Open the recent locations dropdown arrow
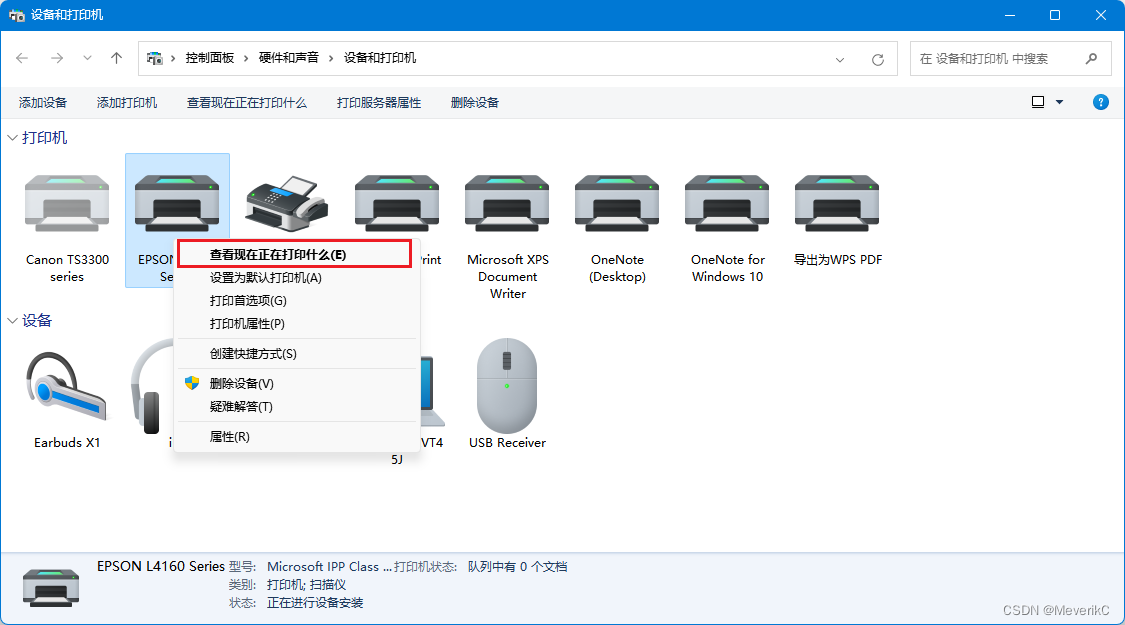The height and width of the screenshot is (625, 1125). 88,58
